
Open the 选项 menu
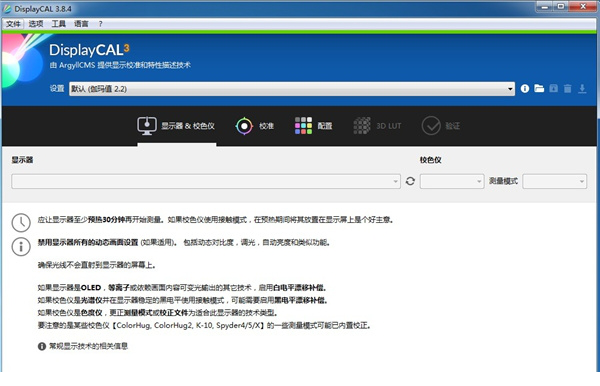tap(36, 24)
